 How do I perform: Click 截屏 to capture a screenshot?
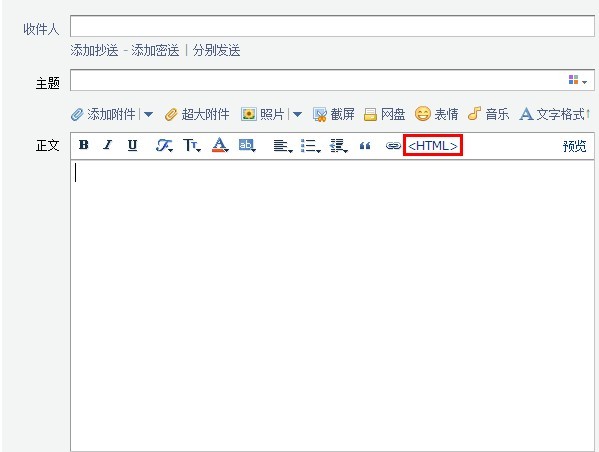(x=333, y=114)
